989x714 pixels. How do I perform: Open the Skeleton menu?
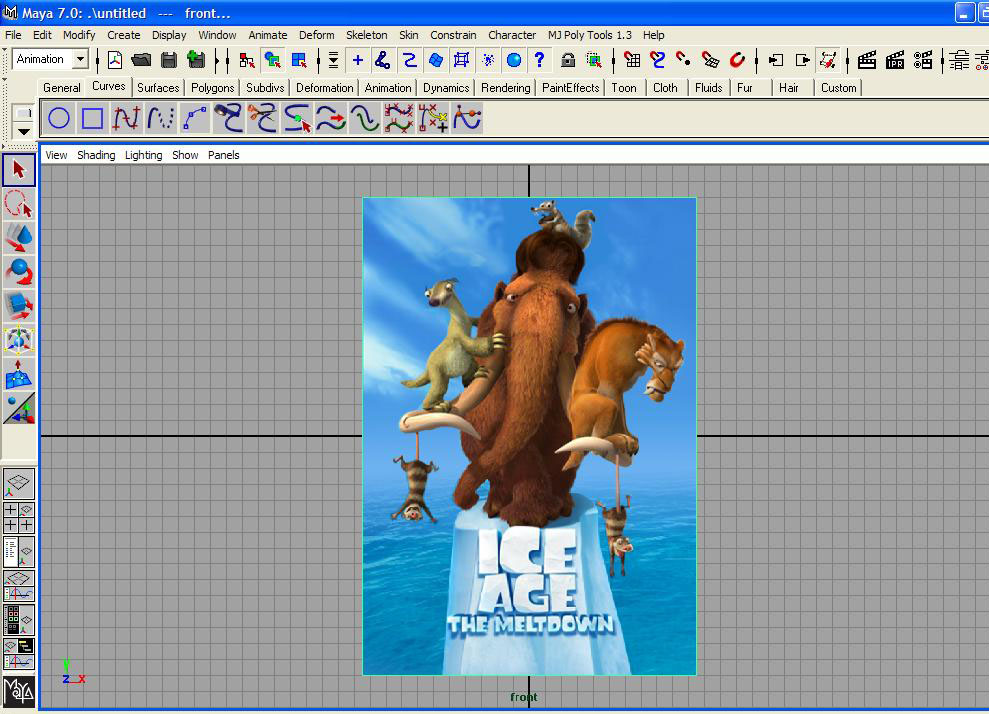click(366, 35)
